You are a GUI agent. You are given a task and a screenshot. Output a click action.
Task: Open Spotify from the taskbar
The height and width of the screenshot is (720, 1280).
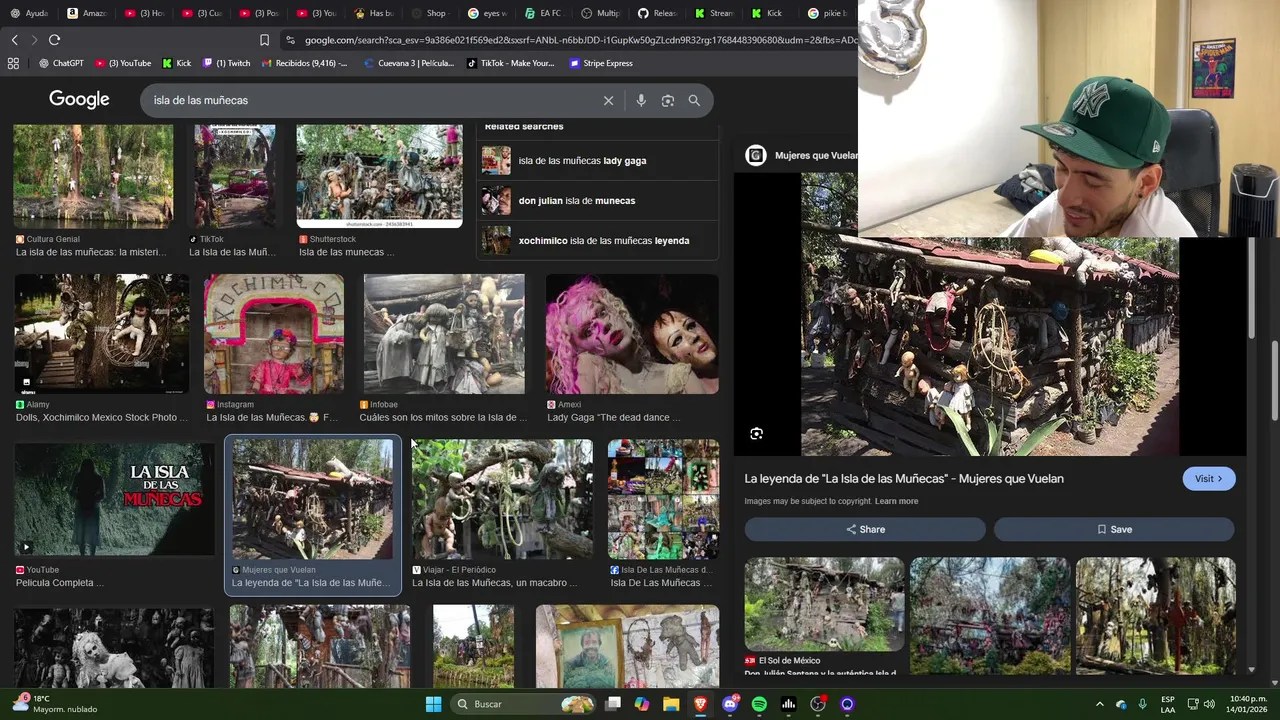(x=759, y=704)
